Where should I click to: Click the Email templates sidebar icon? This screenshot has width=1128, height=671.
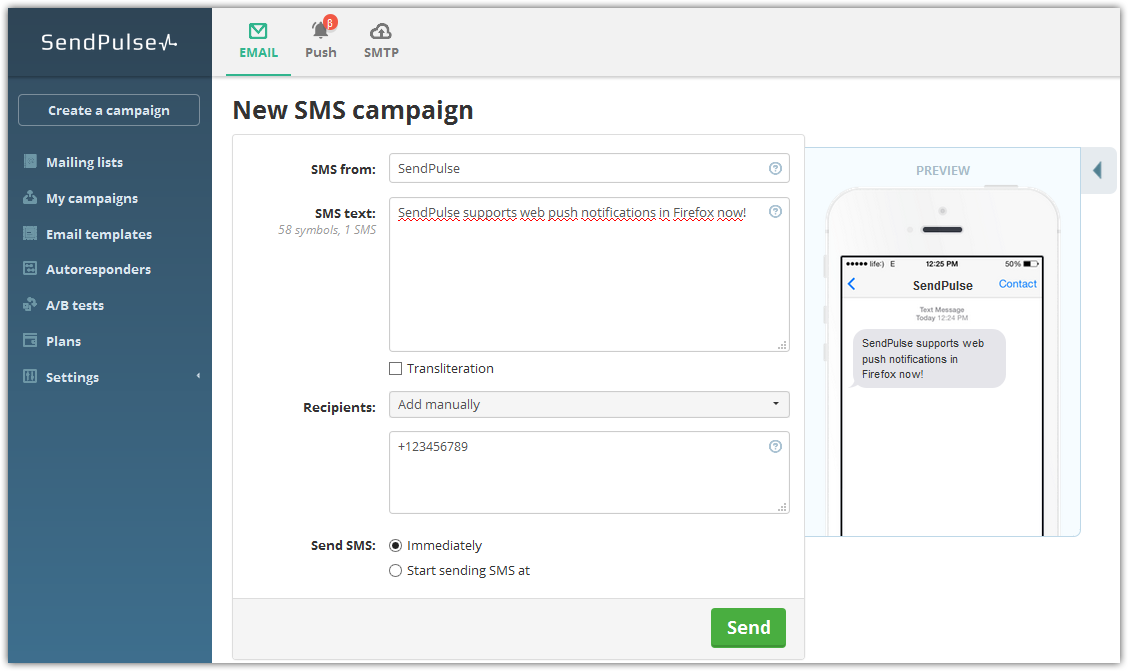coord(30,233)
